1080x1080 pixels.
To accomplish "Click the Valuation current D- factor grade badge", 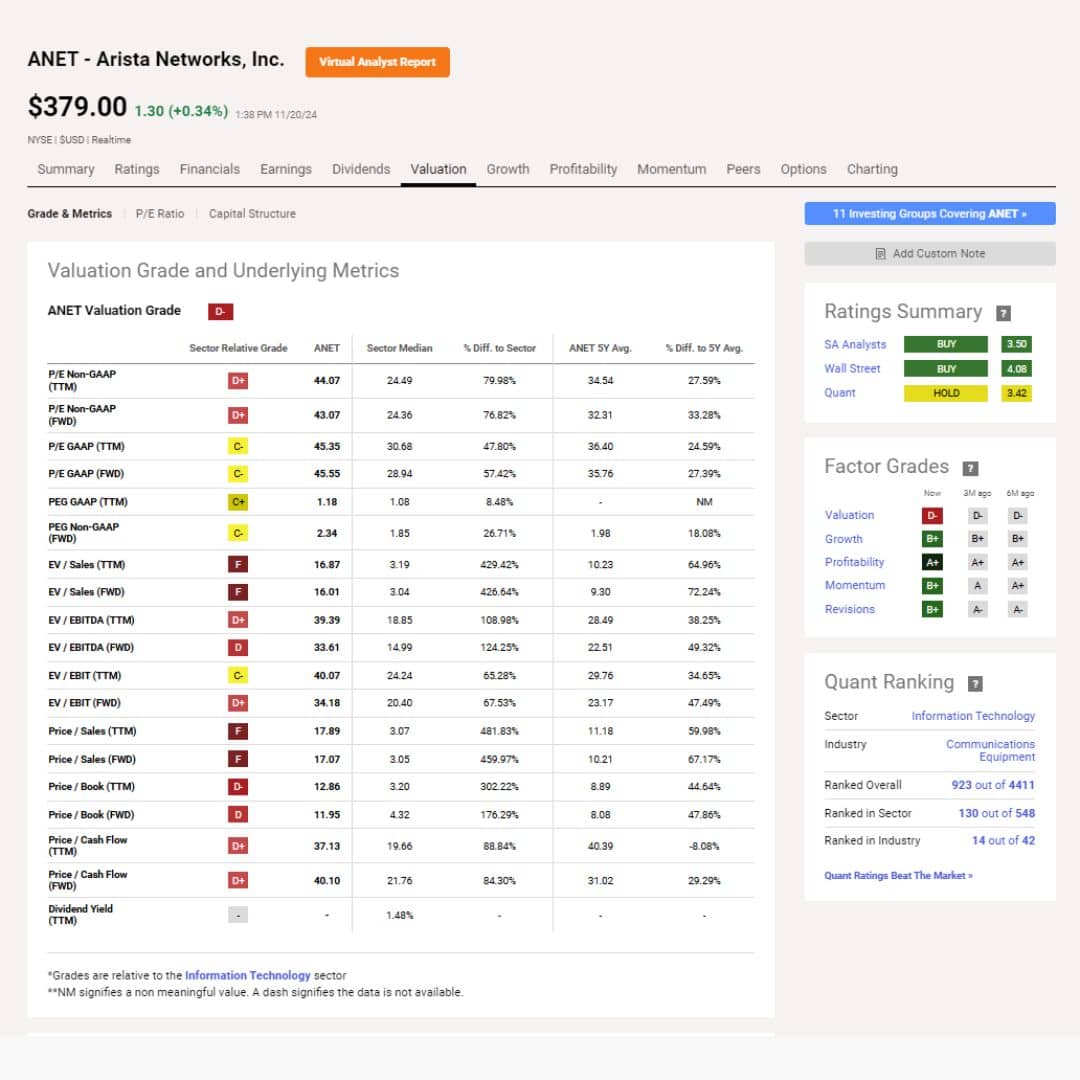I will (932, 515).
